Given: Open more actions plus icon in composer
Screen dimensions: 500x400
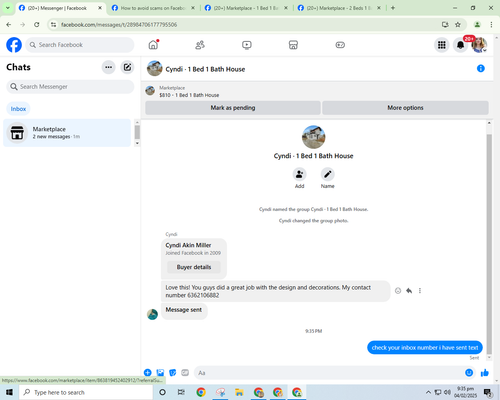Looking at the screenshot, I should (148, 373).
